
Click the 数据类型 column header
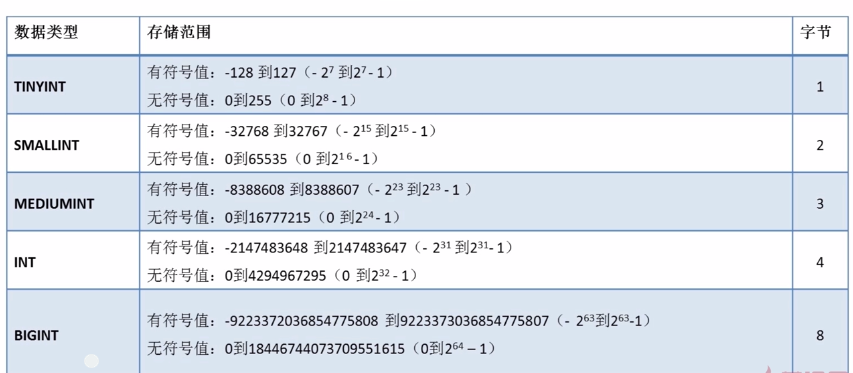point(46,33)
